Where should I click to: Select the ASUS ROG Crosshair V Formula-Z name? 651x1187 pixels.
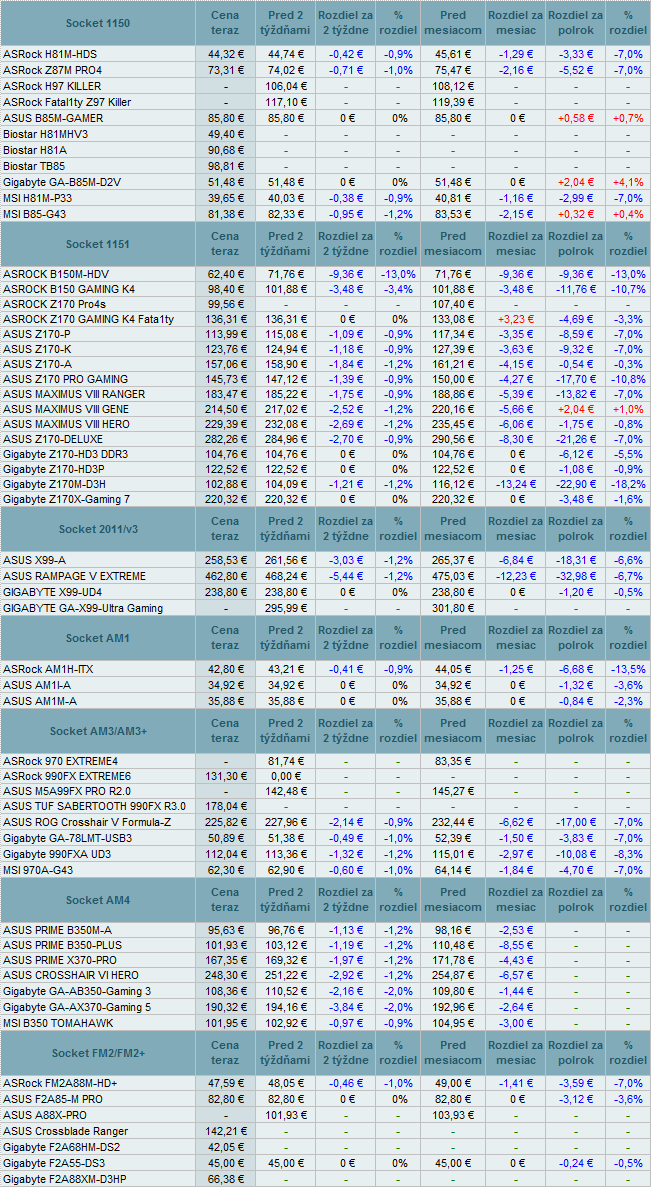point(89,823)
